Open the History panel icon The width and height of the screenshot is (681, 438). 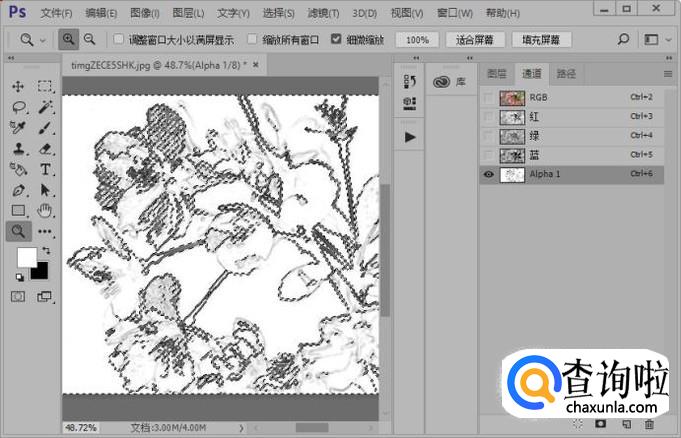(409, 81)
